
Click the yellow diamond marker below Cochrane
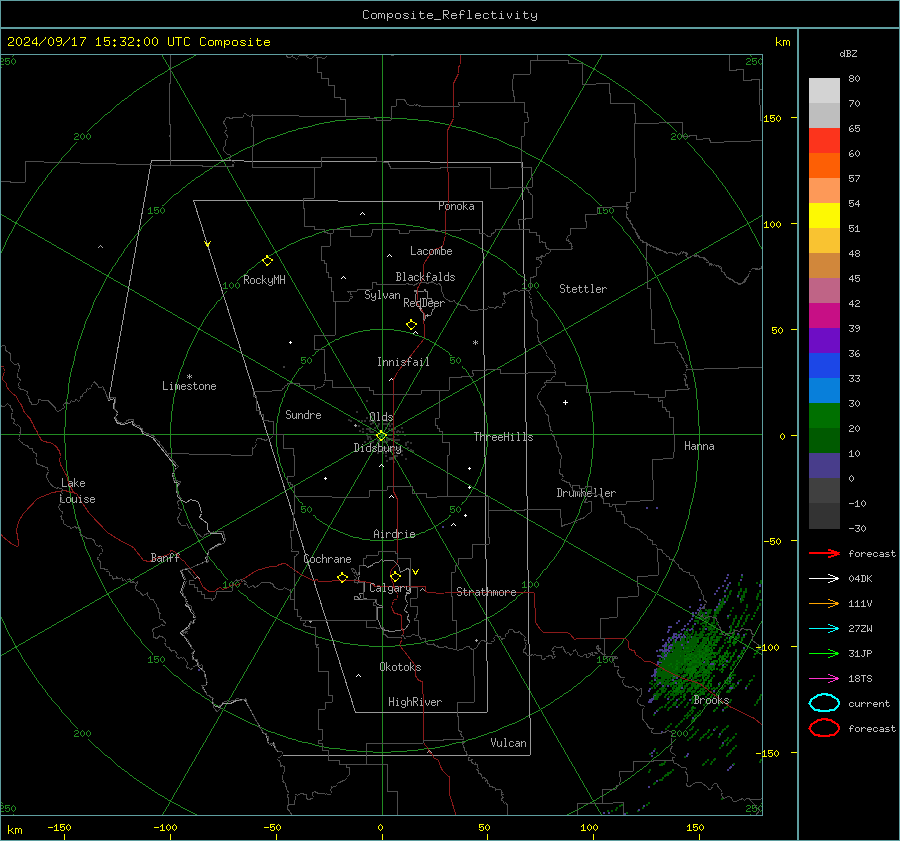[342, 577]
